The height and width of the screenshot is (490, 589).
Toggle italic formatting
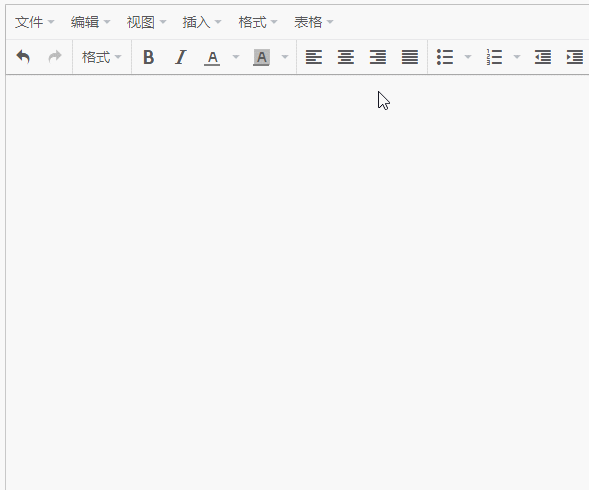point(181,57)
